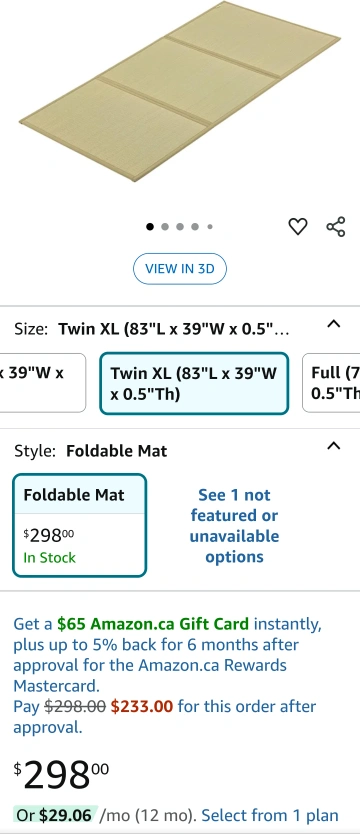Image resolution: width=360 pixels, height=834 pixels.
Task: Select the first image carousel dot
Action: (x=150, y=227)
